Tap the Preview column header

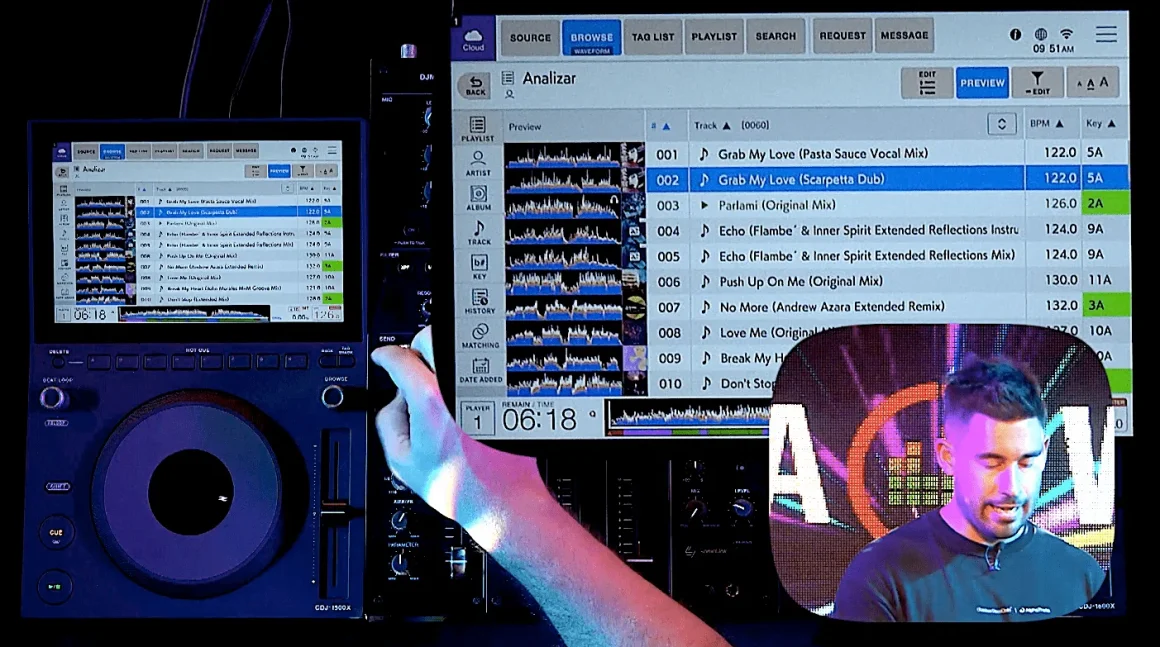(x=525, y=126)
